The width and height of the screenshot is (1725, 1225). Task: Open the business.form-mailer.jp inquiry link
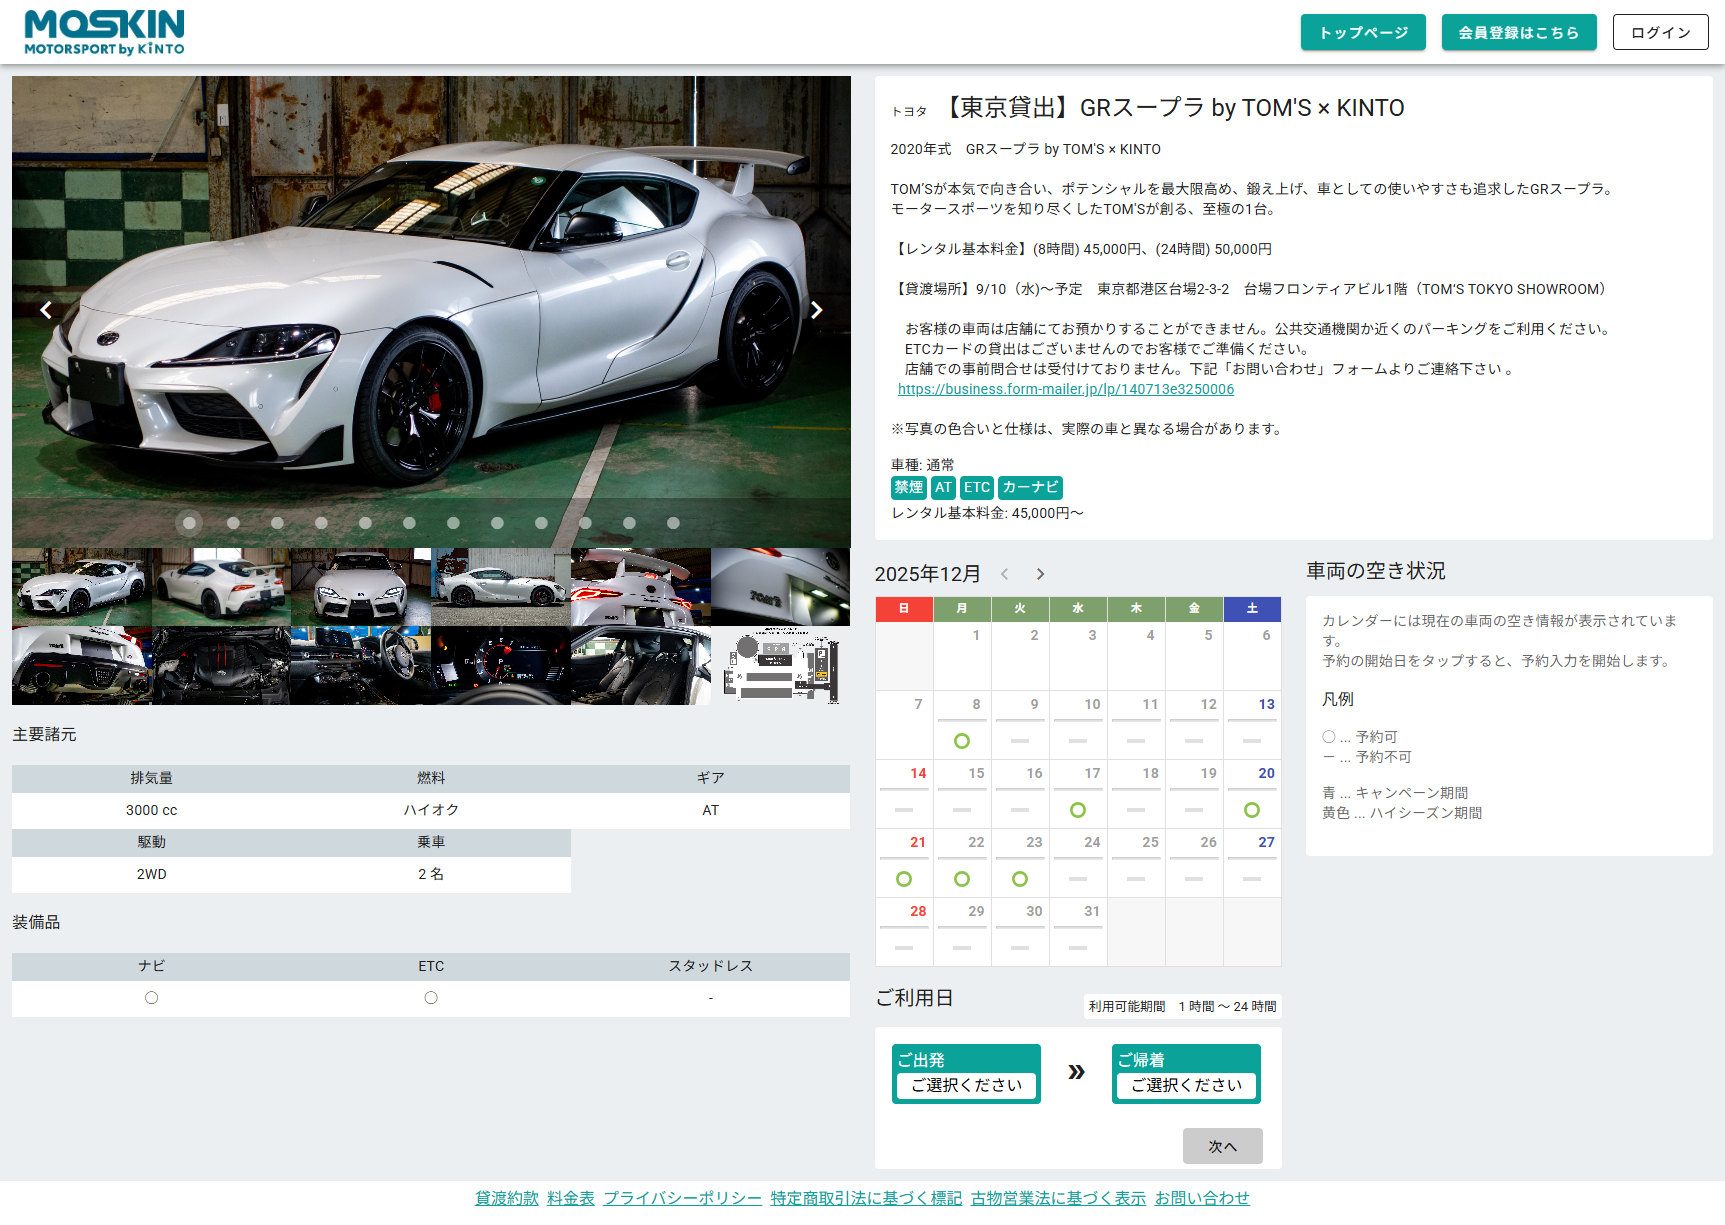(1066, 389)
